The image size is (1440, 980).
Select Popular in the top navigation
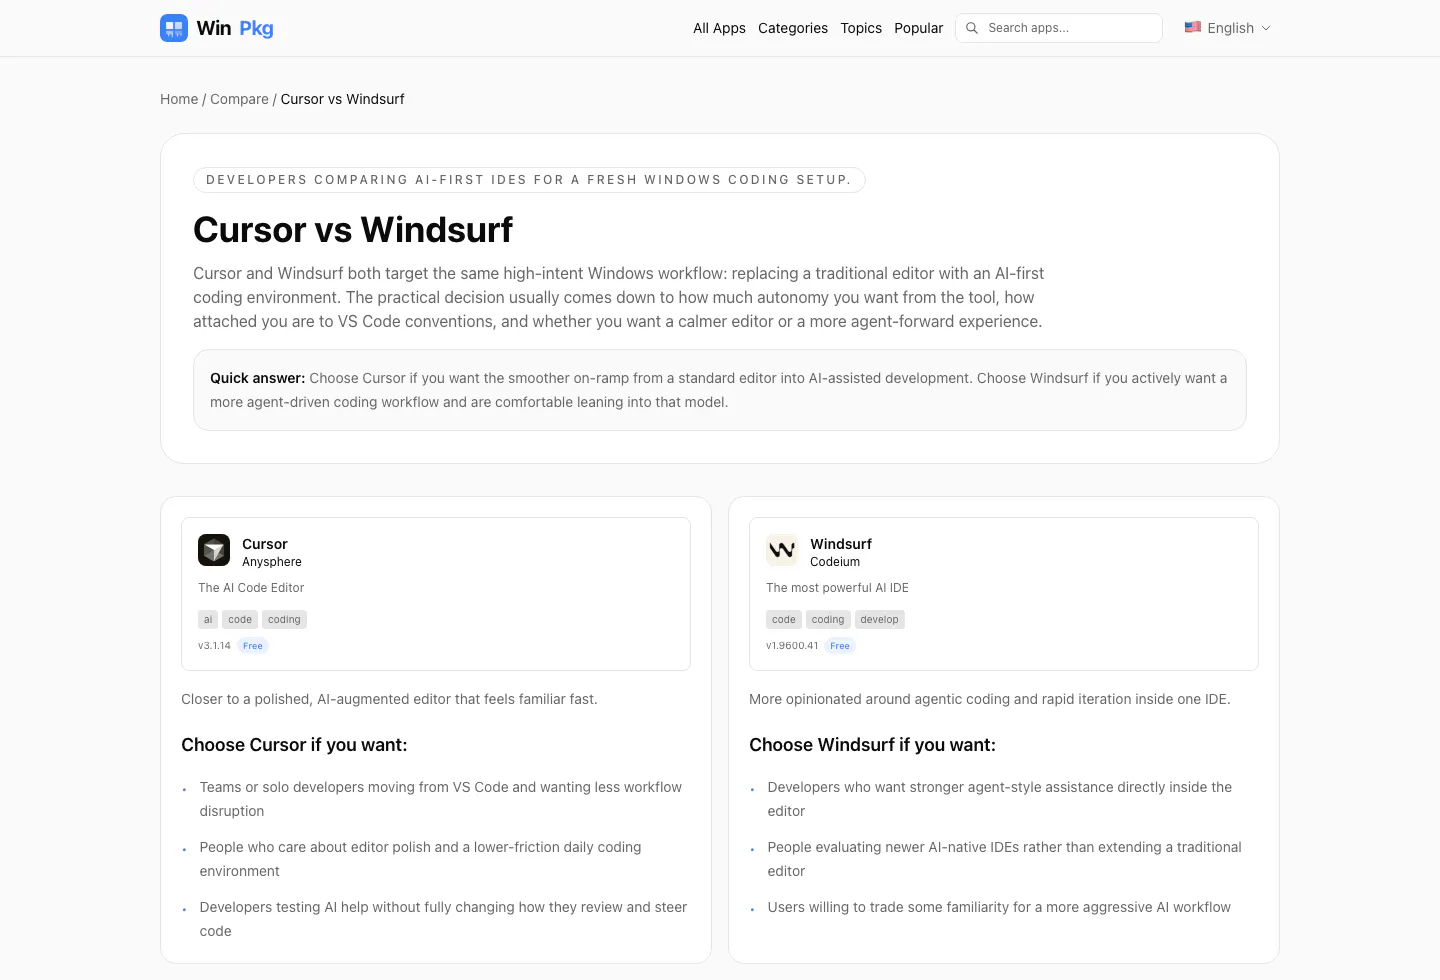point(919,28)
